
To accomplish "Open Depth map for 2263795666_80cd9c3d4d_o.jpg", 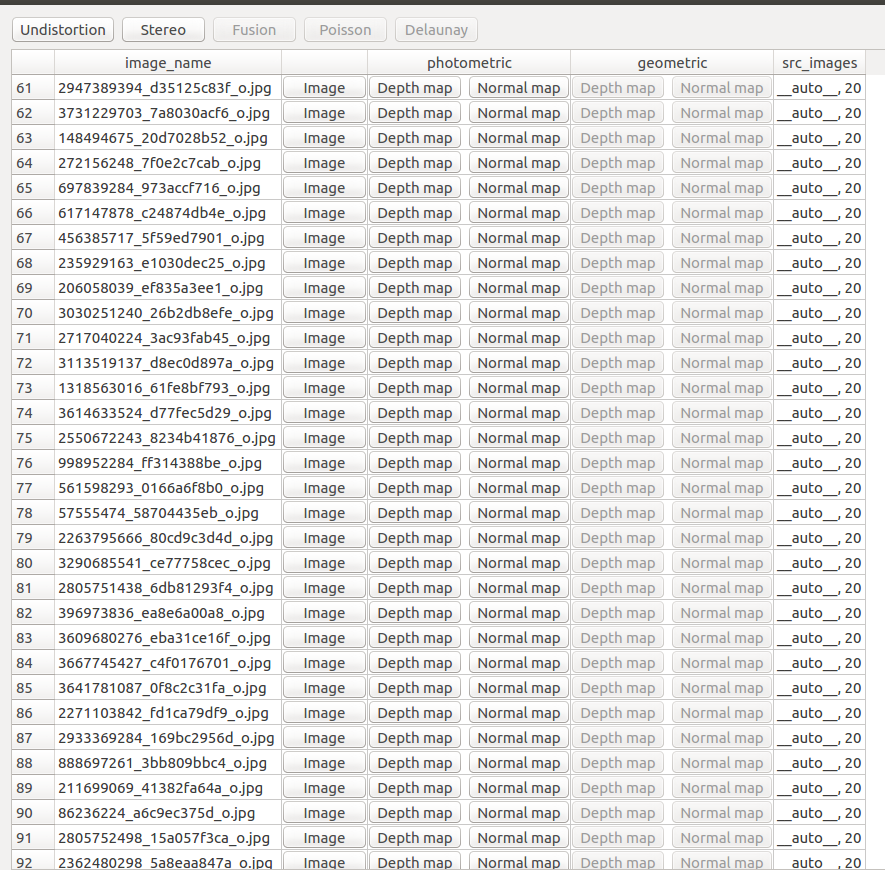I will 415,537.
